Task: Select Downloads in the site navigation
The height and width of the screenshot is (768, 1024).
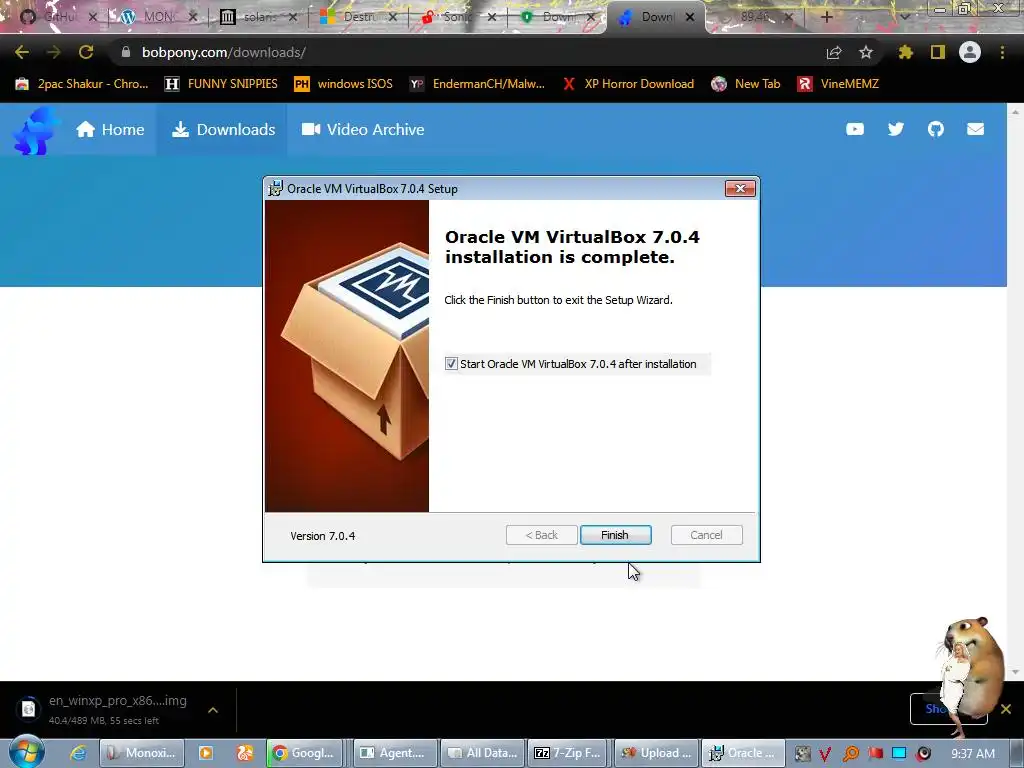Action: (223, 129)
